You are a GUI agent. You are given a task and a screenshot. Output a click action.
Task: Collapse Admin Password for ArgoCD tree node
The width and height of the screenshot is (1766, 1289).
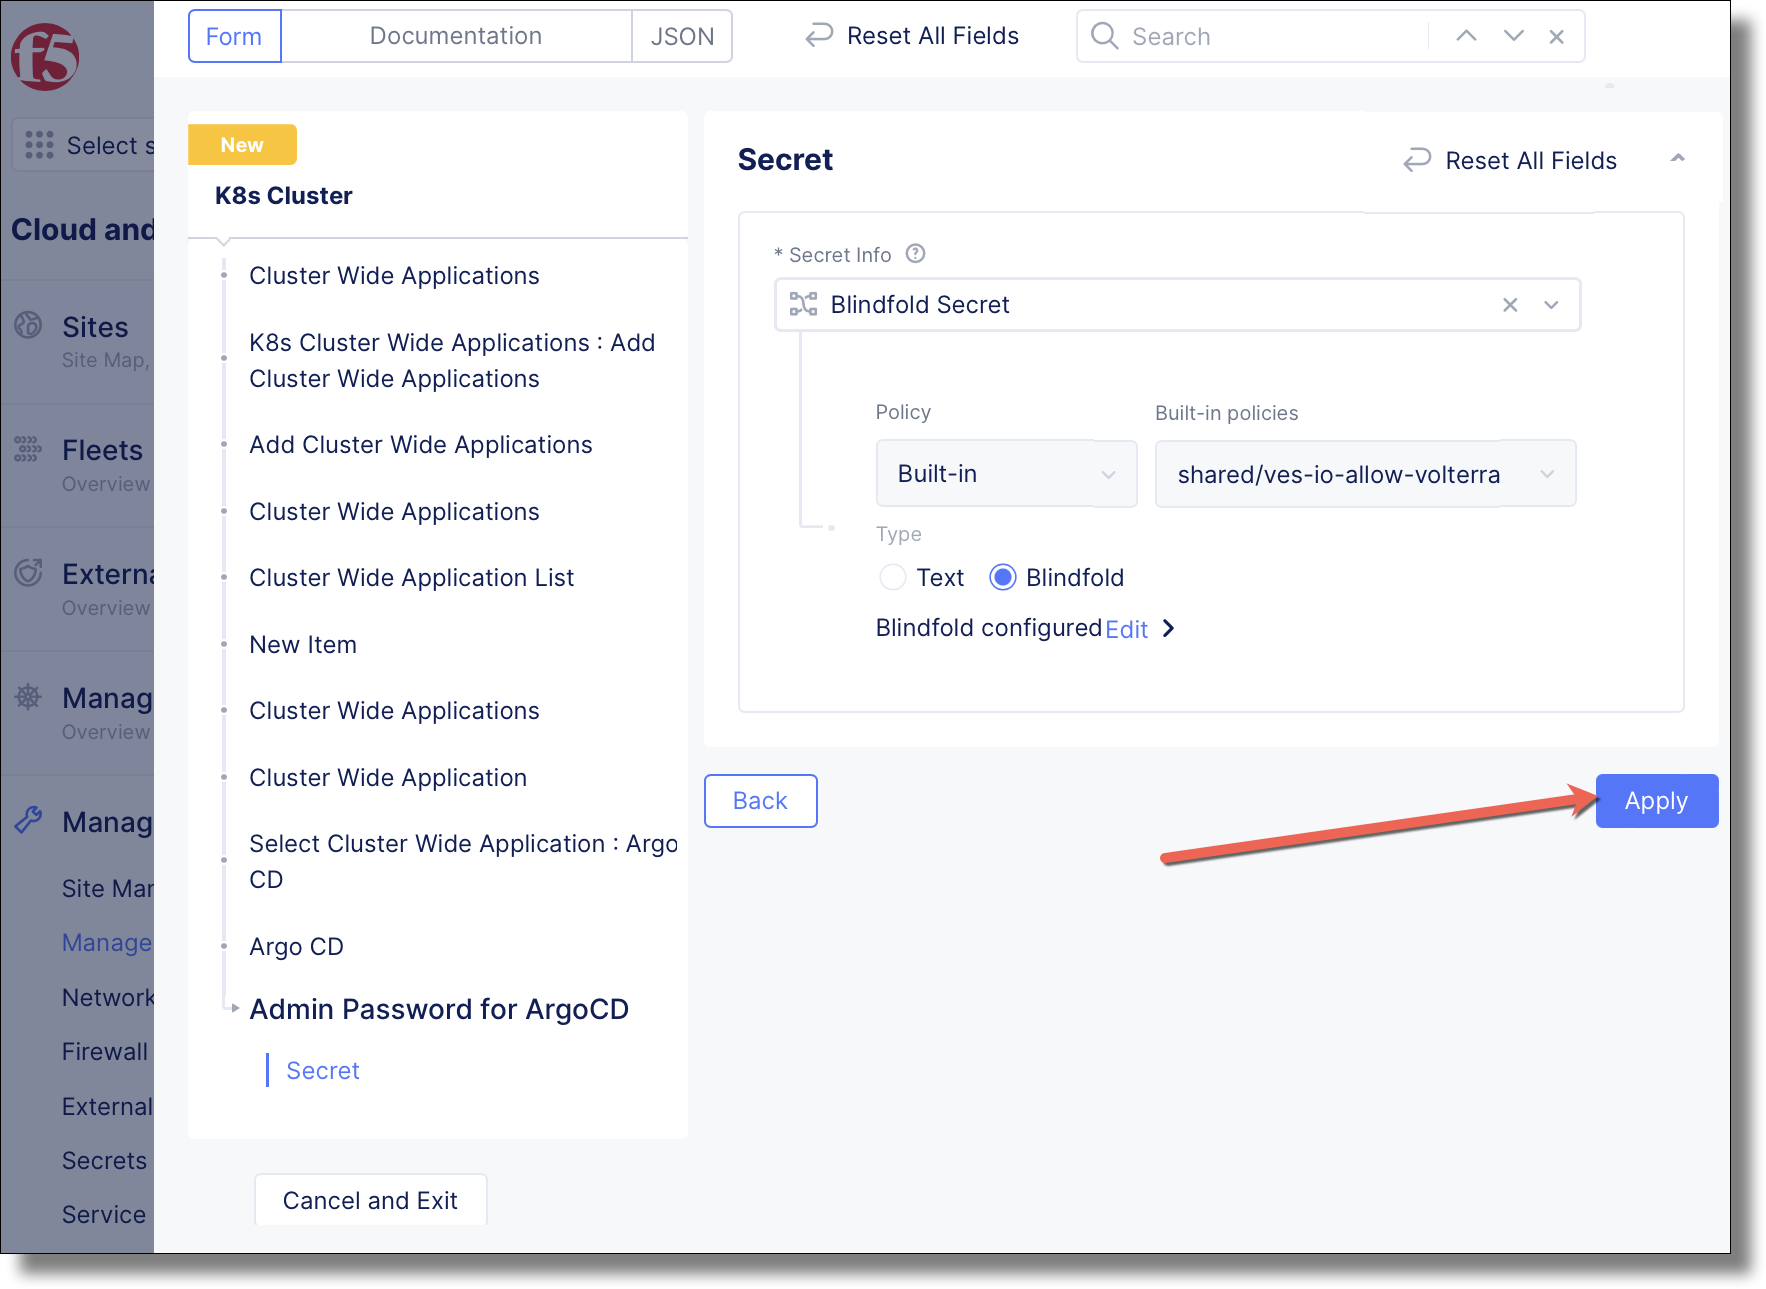click(235, 1008)
